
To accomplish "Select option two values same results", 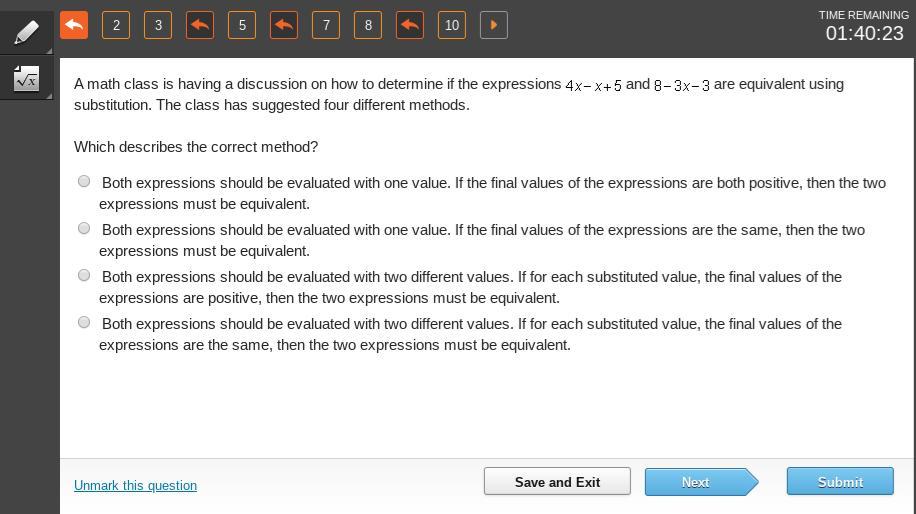I will tap(84, 322).
